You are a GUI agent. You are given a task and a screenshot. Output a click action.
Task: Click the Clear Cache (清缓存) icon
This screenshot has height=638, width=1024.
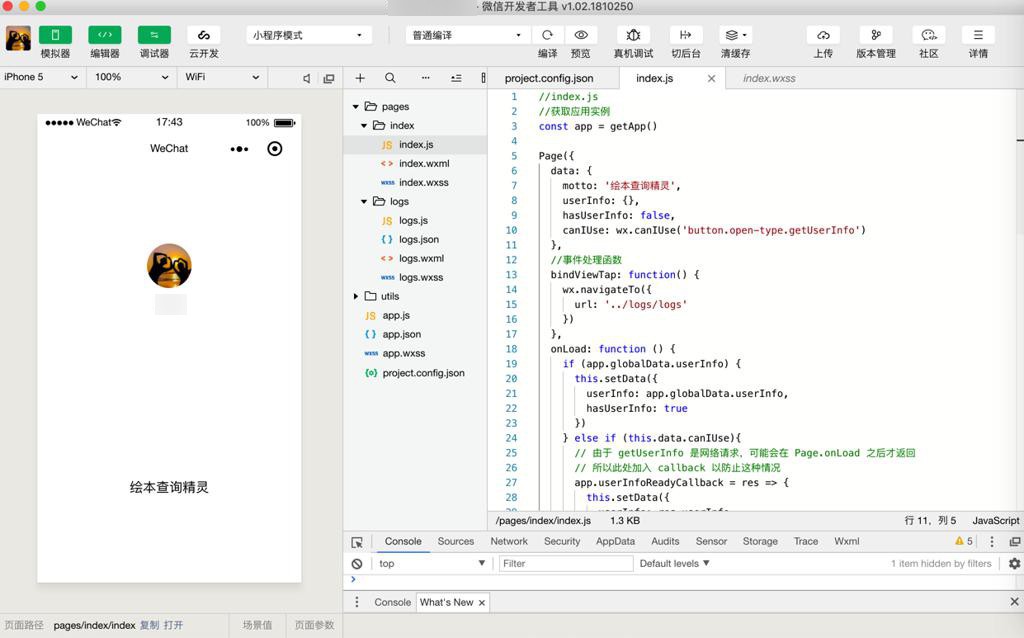(735, 35)
